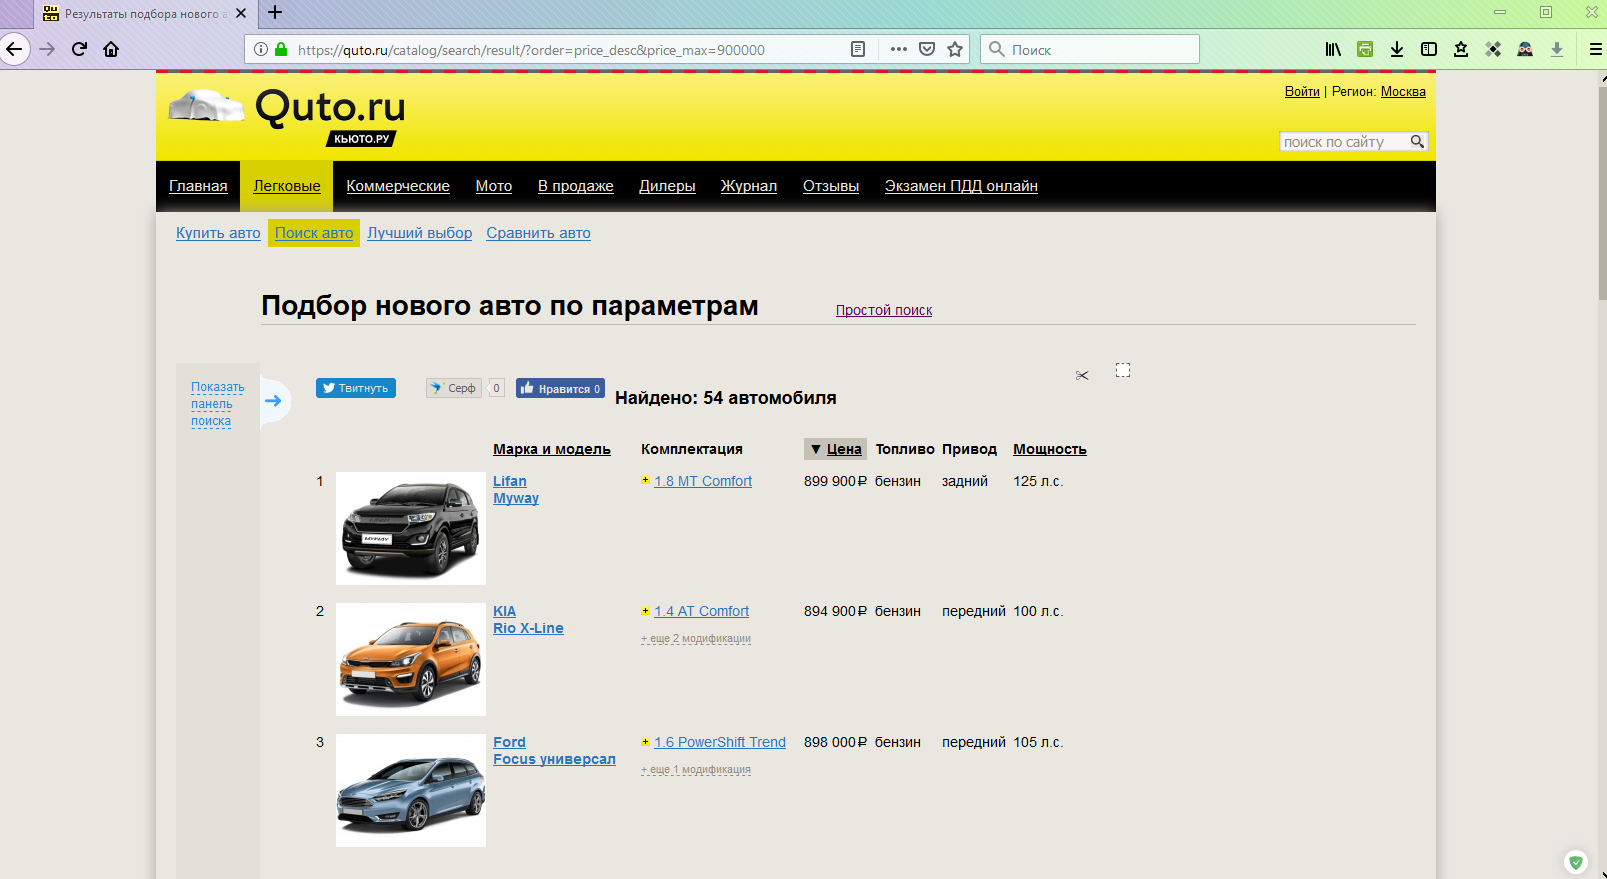Open the Отзывы section
The image size is (1607, 879).
tap(831, 186)
